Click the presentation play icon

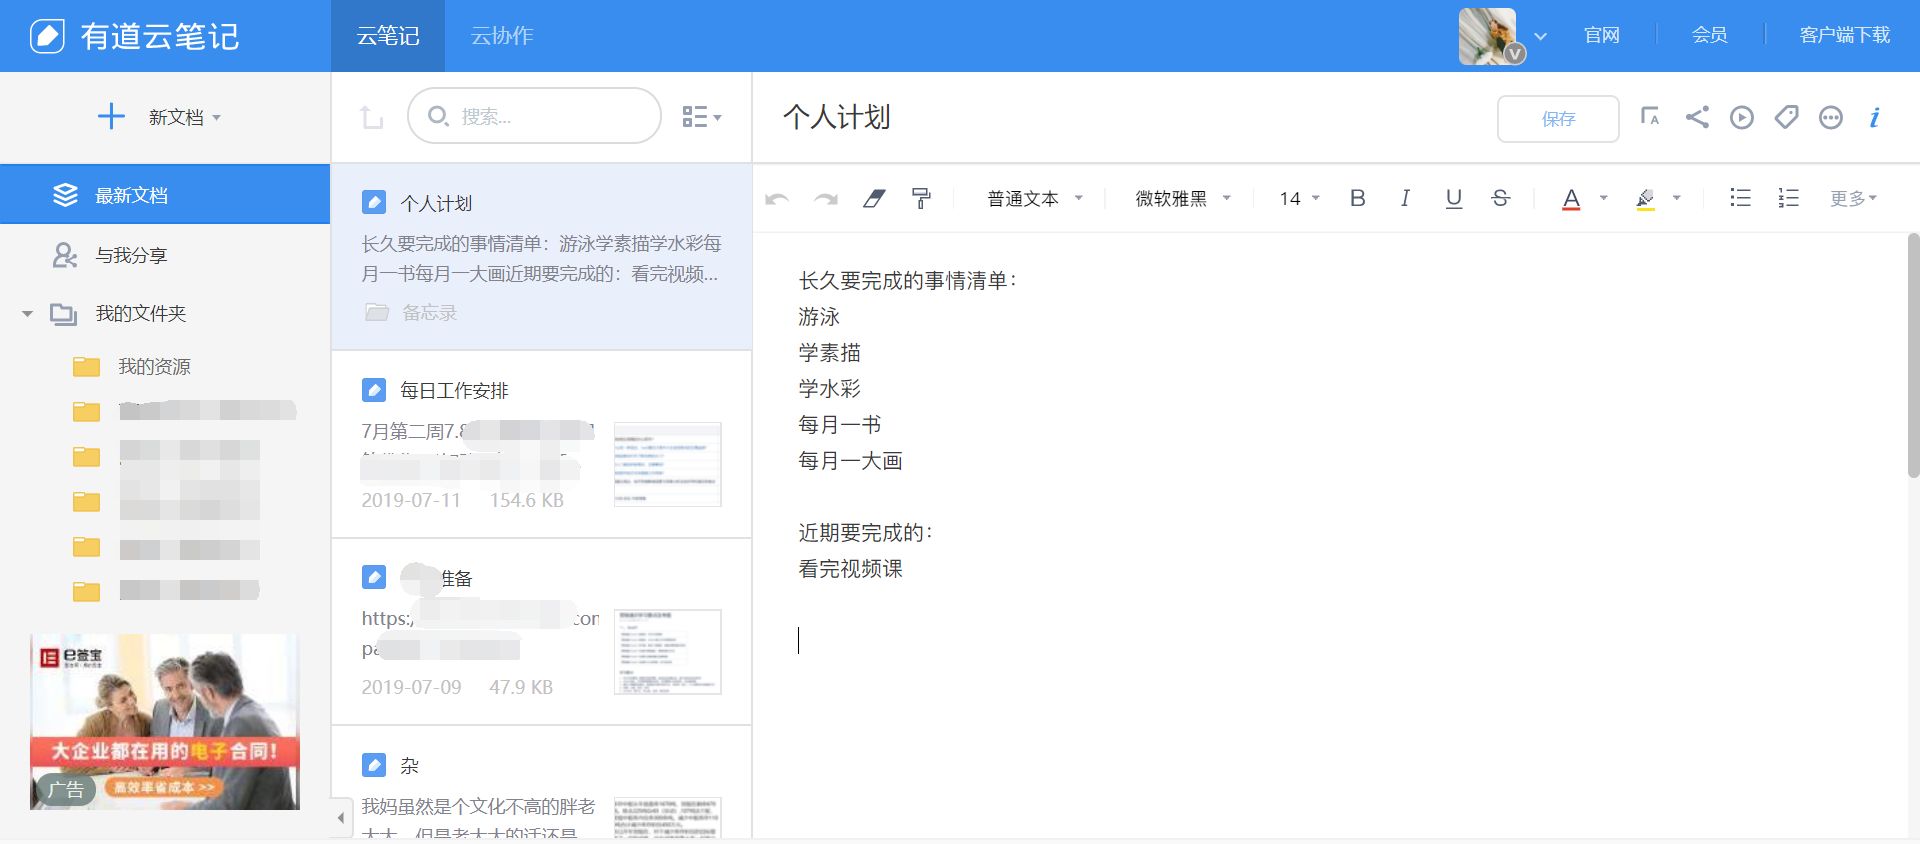click(x=1742, y=117)
